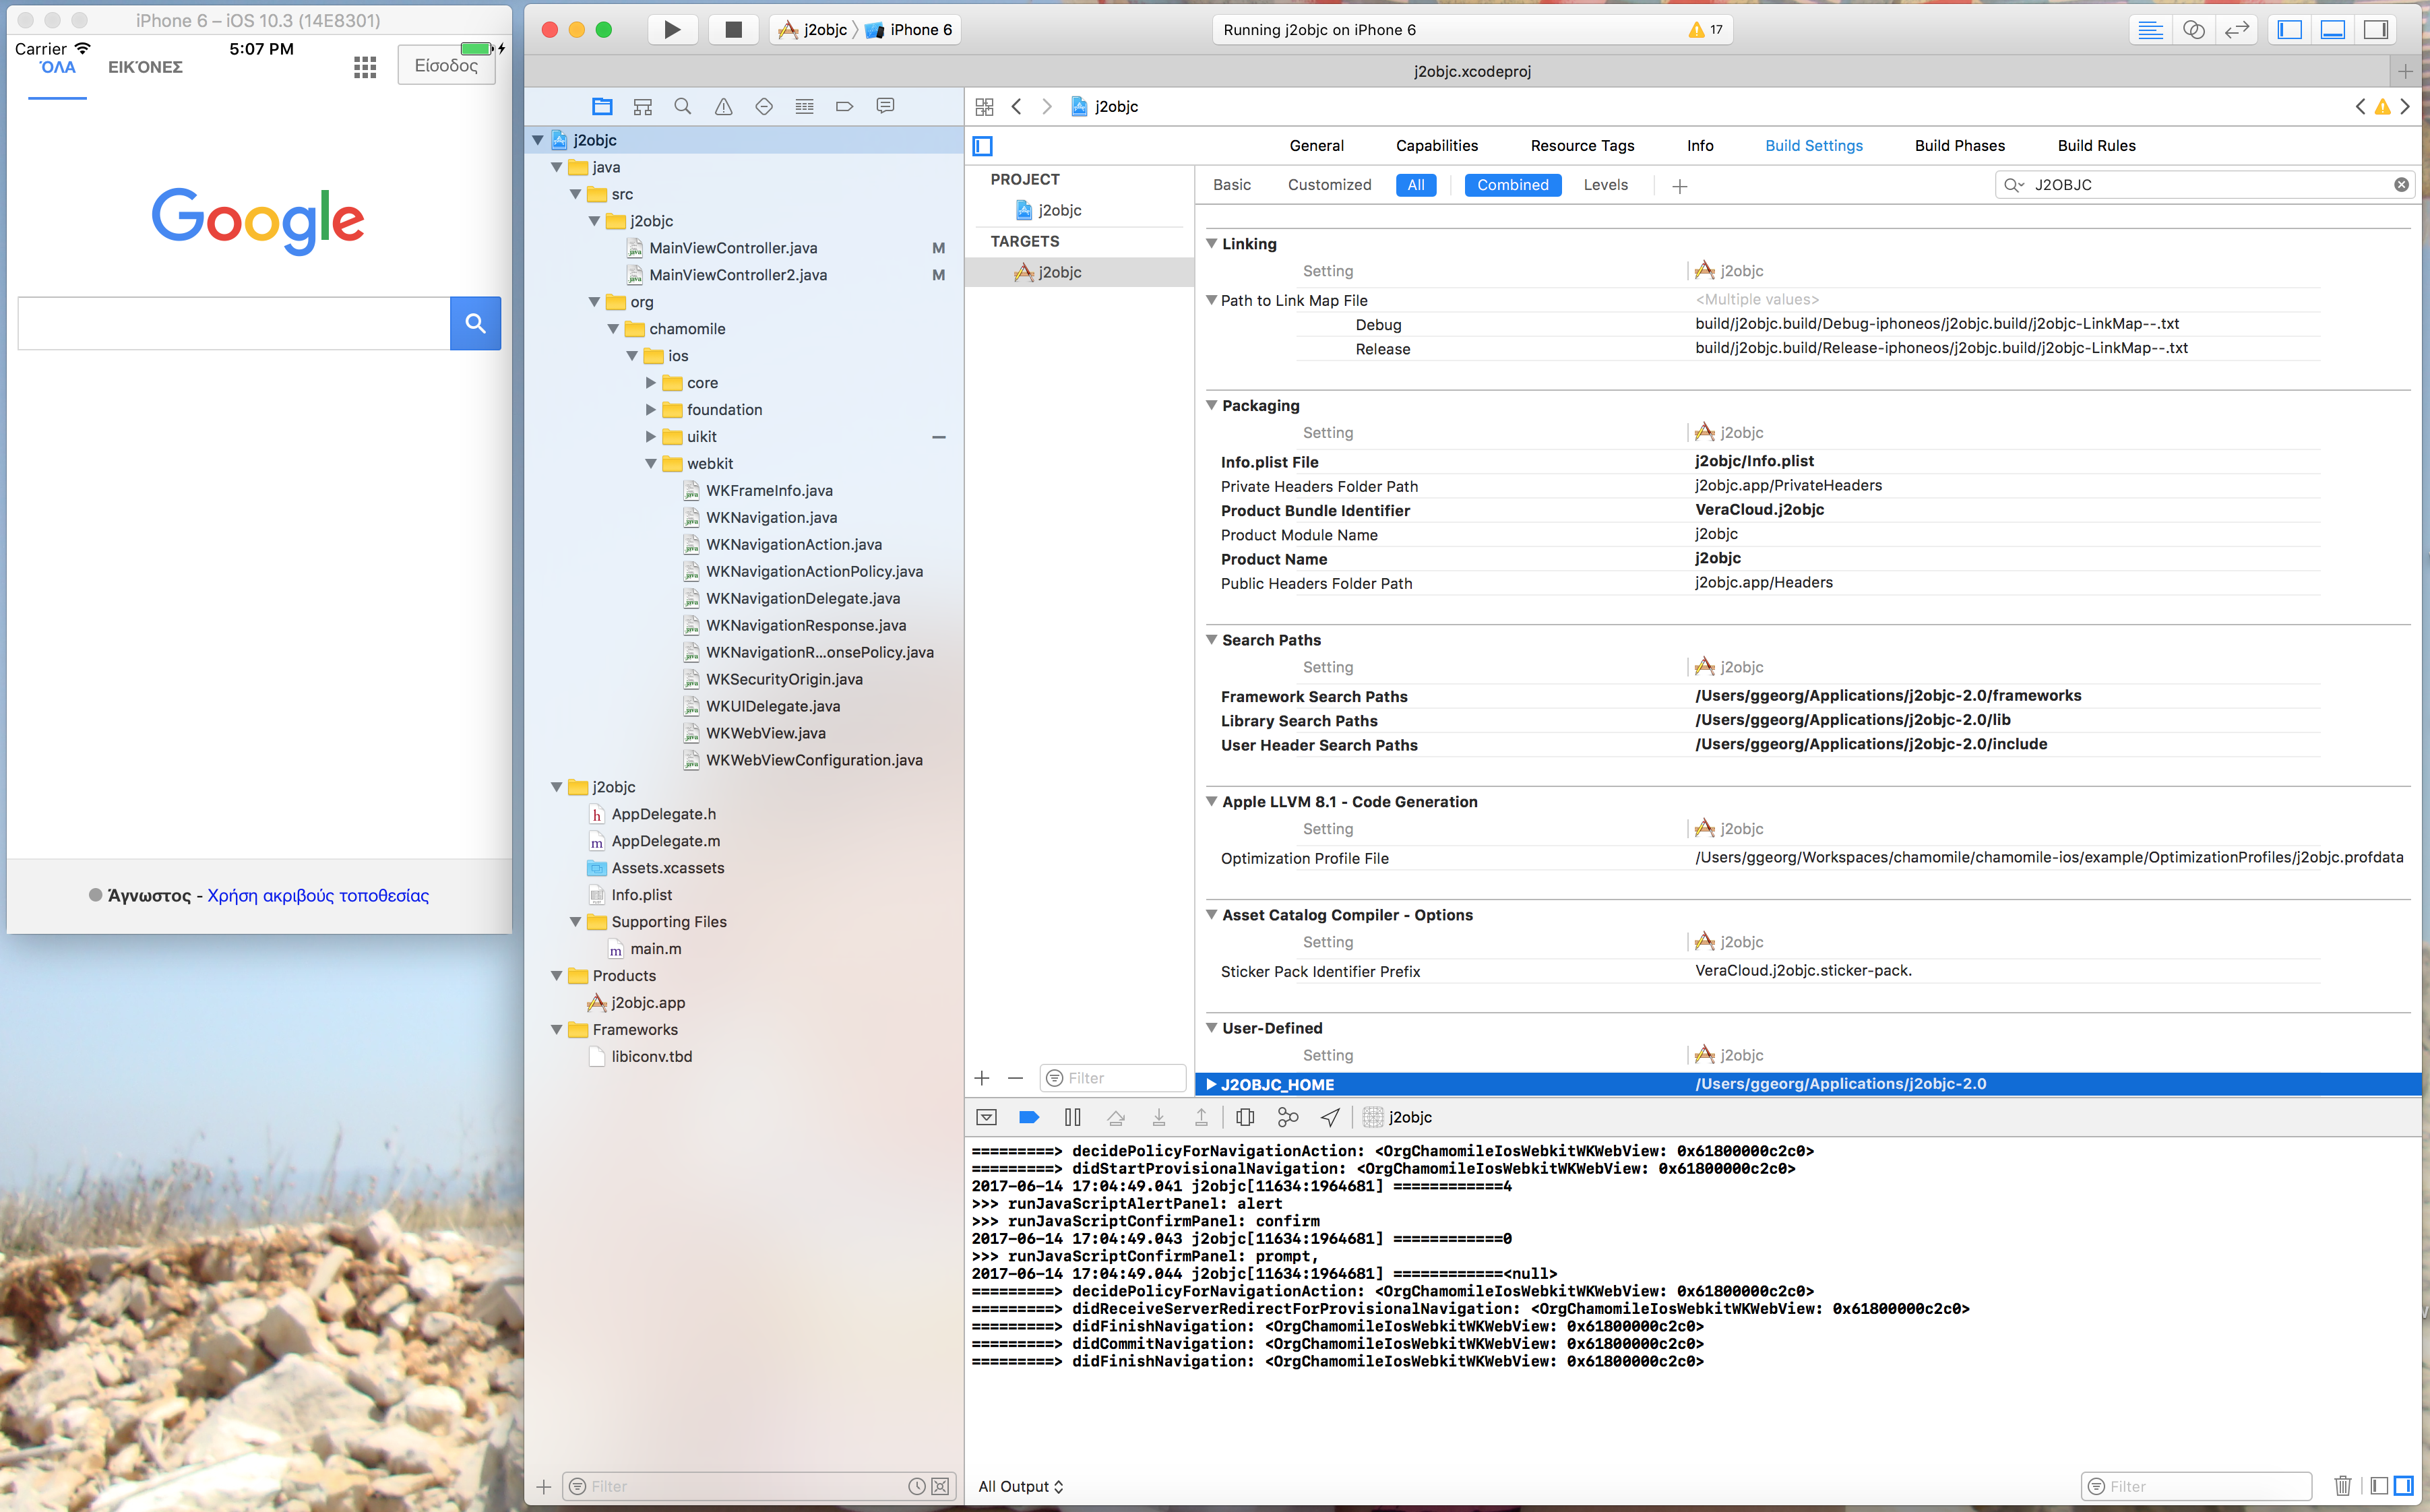Click the precise location link in simulator
This screenshot has width=2430, height=1512.
[318, 896]
